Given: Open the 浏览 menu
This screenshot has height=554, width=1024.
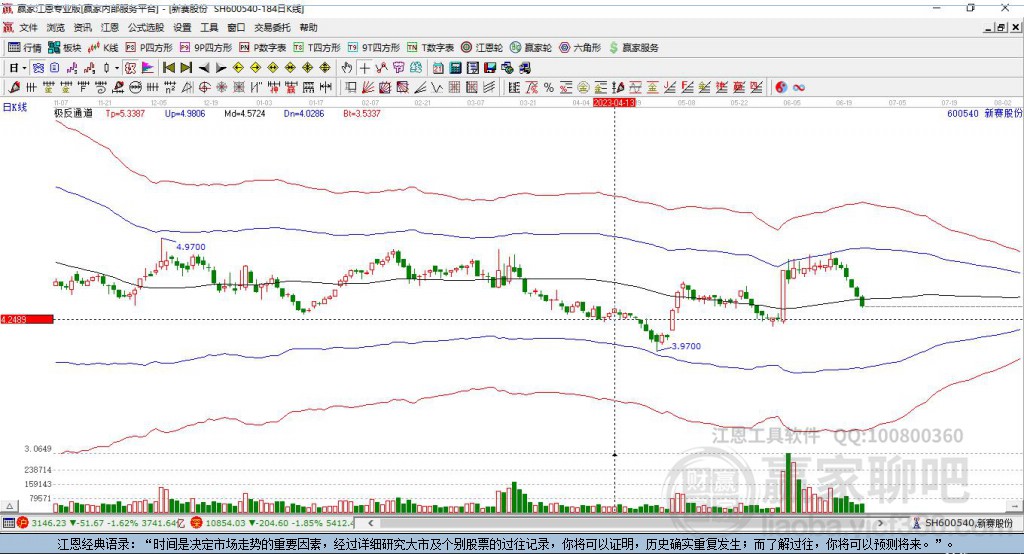Looking at the screenshot, I should point(56,27).
